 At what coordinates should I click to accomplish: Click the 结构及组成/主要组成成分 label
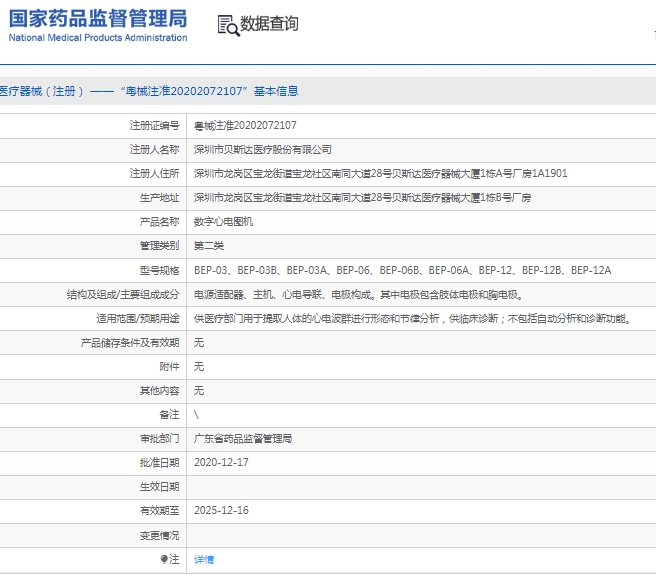[x=123, y=294]
